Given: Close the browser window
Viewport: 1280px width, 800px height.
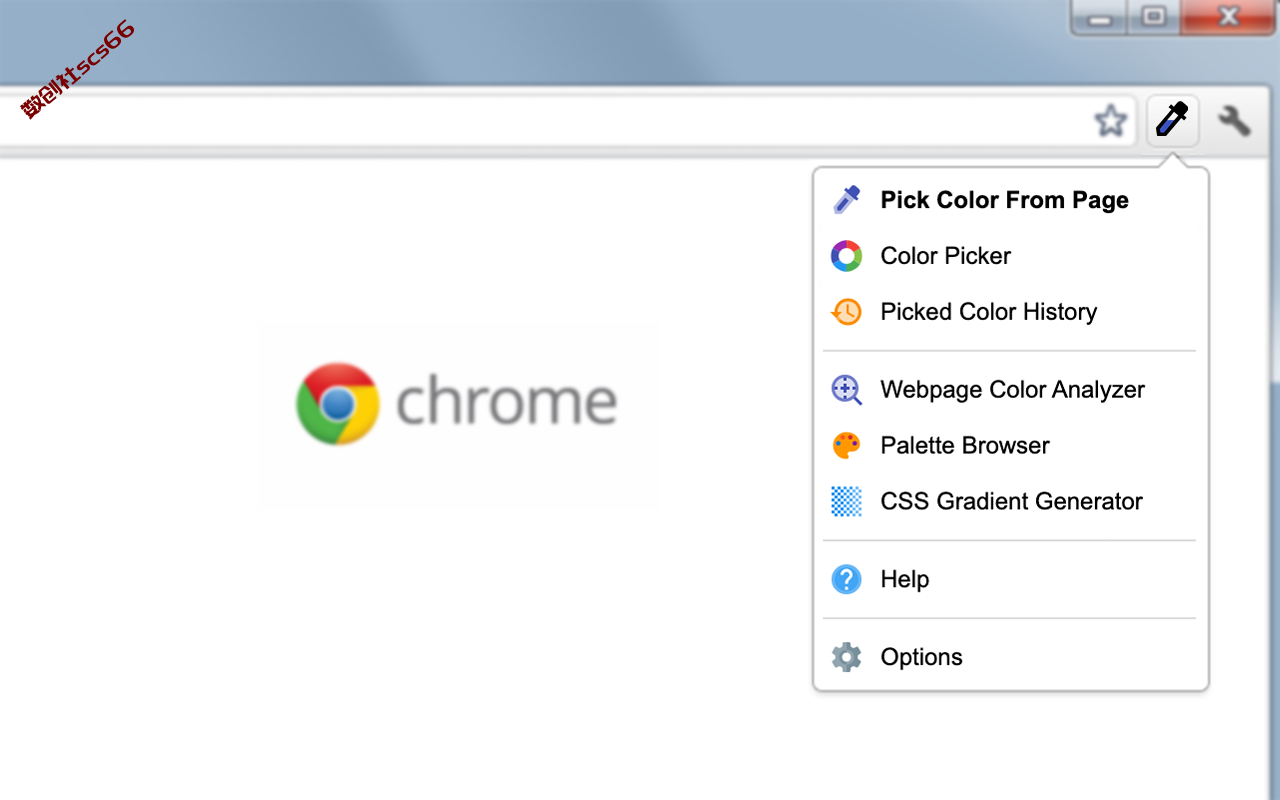Looking at the screenshot, I should coord(1228,17).
